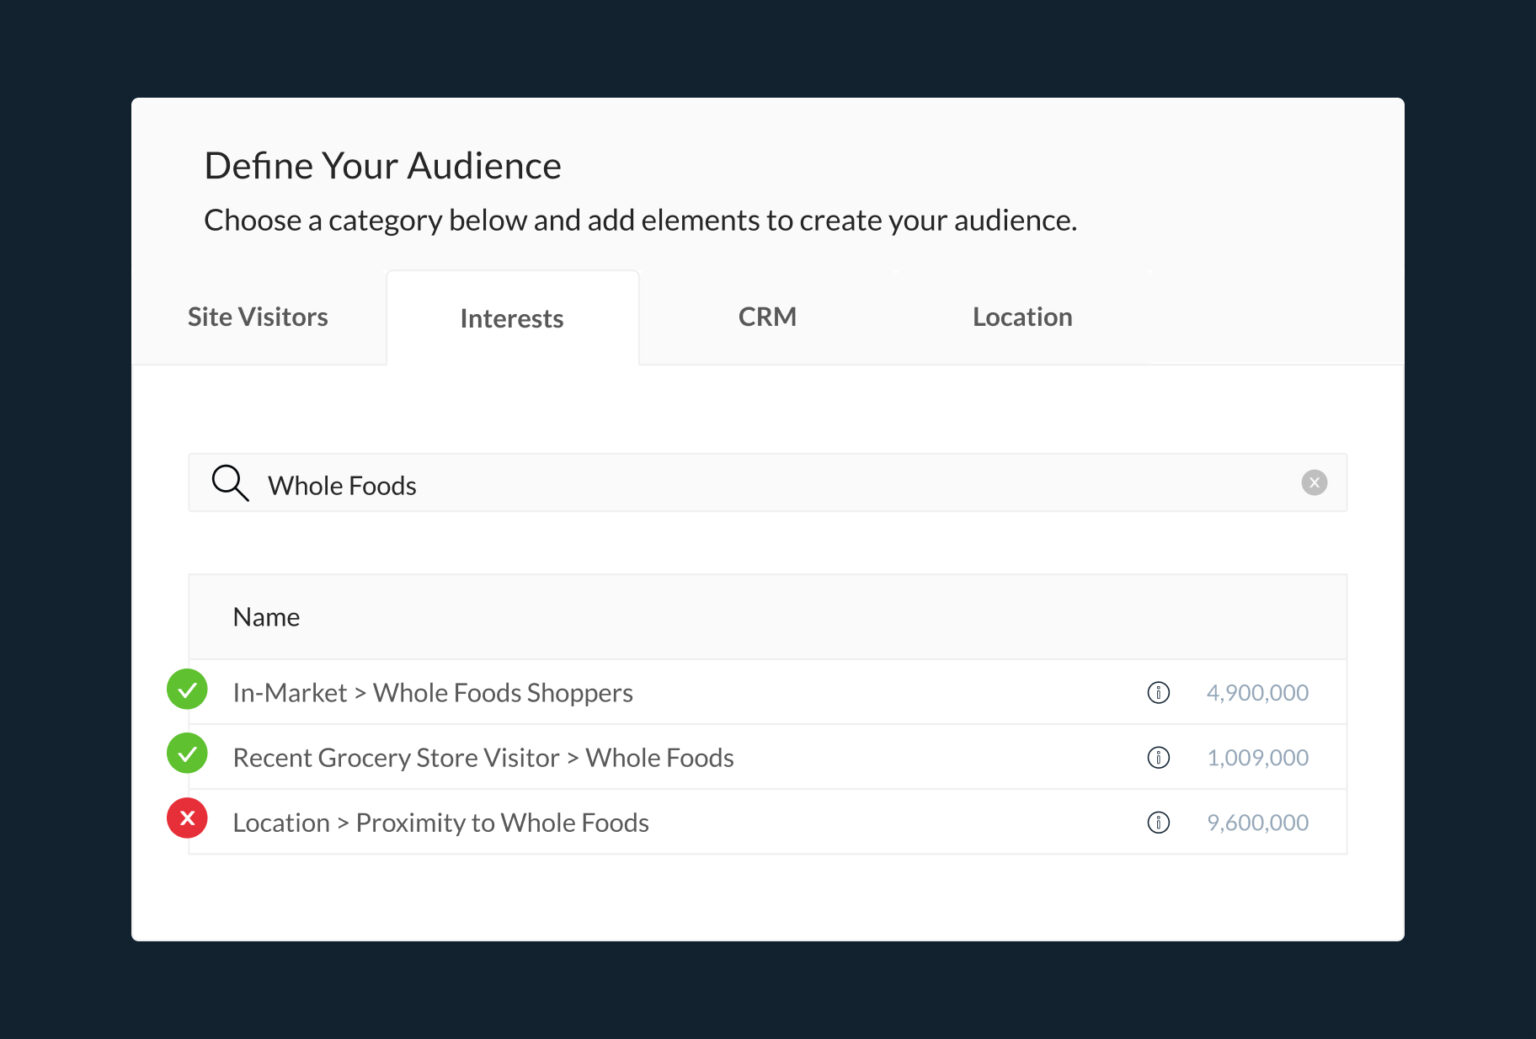Open info for Recent Grocery Store Visitor segment
Viewport: 1536px width, 1039px height.
pyautogui.click(x=1158, y=757)
